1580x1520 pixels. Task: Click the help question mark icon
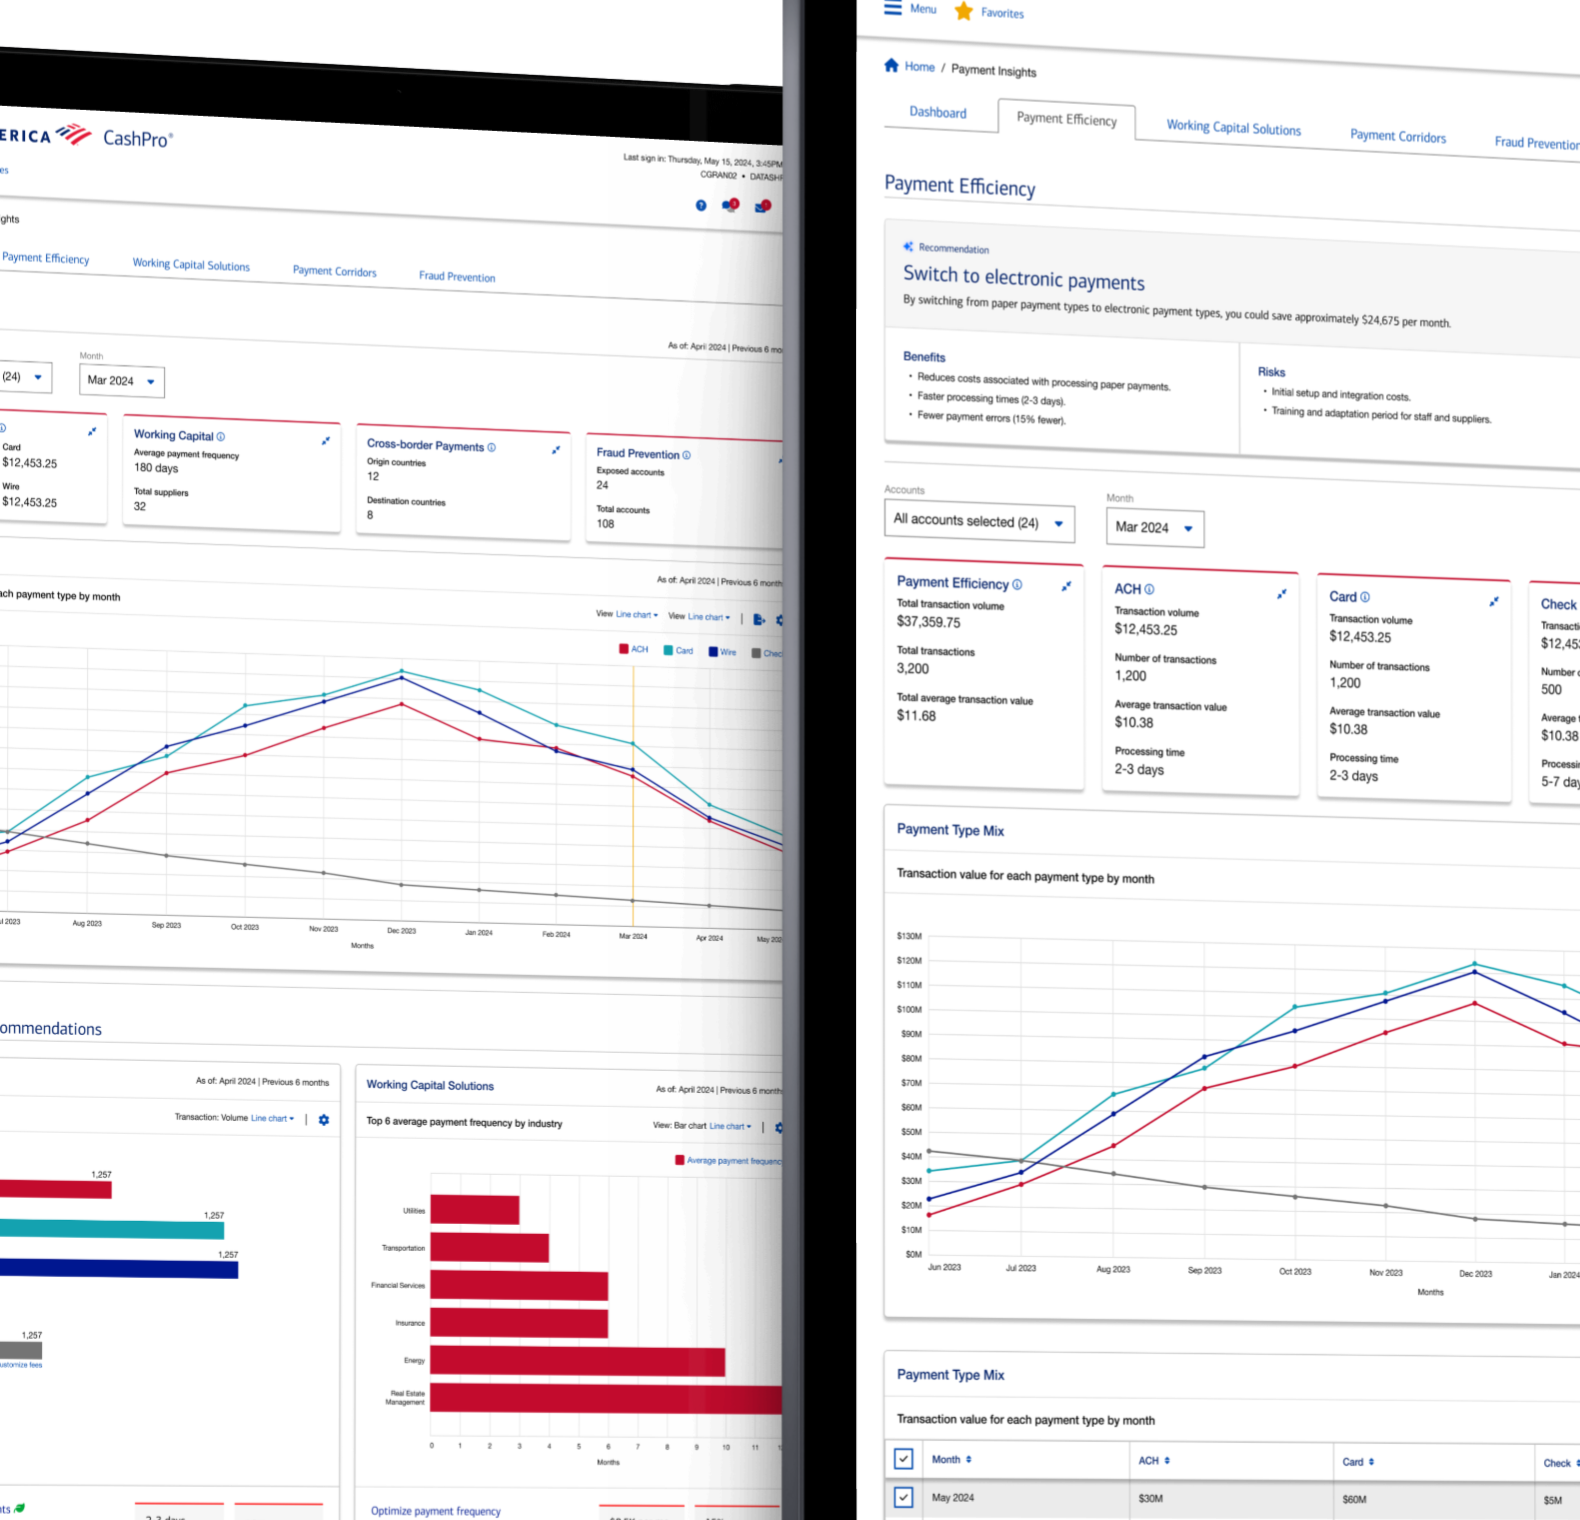click(x=701, y=205)
